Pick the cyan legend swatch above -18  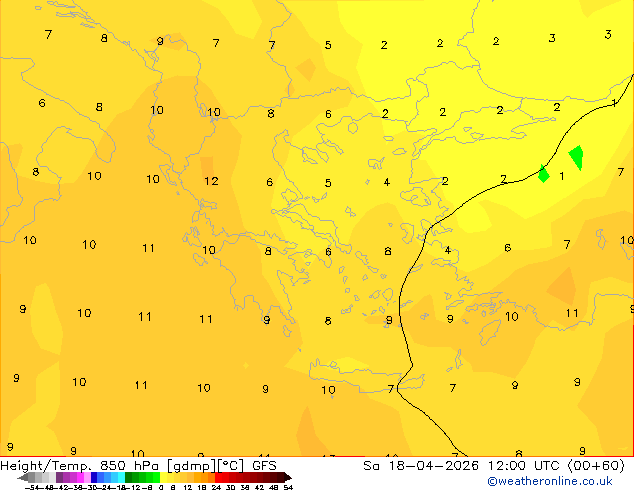(122, 477)
